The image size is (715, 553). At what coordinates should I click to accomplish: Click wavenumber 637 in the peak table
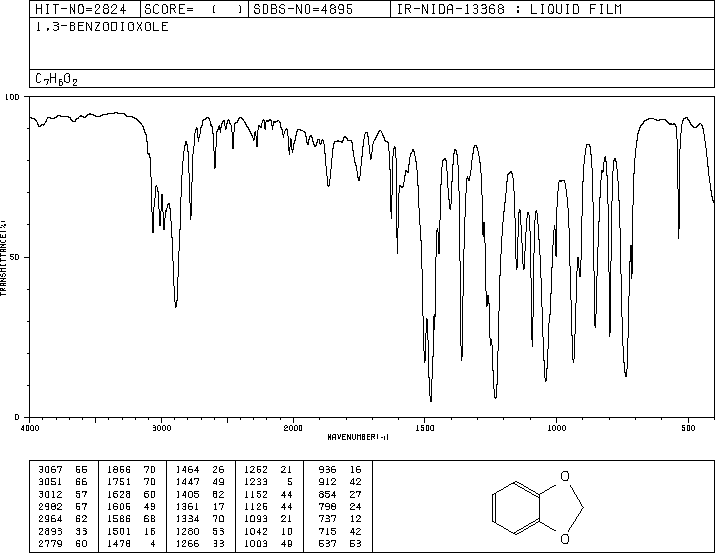click(327, 544)
